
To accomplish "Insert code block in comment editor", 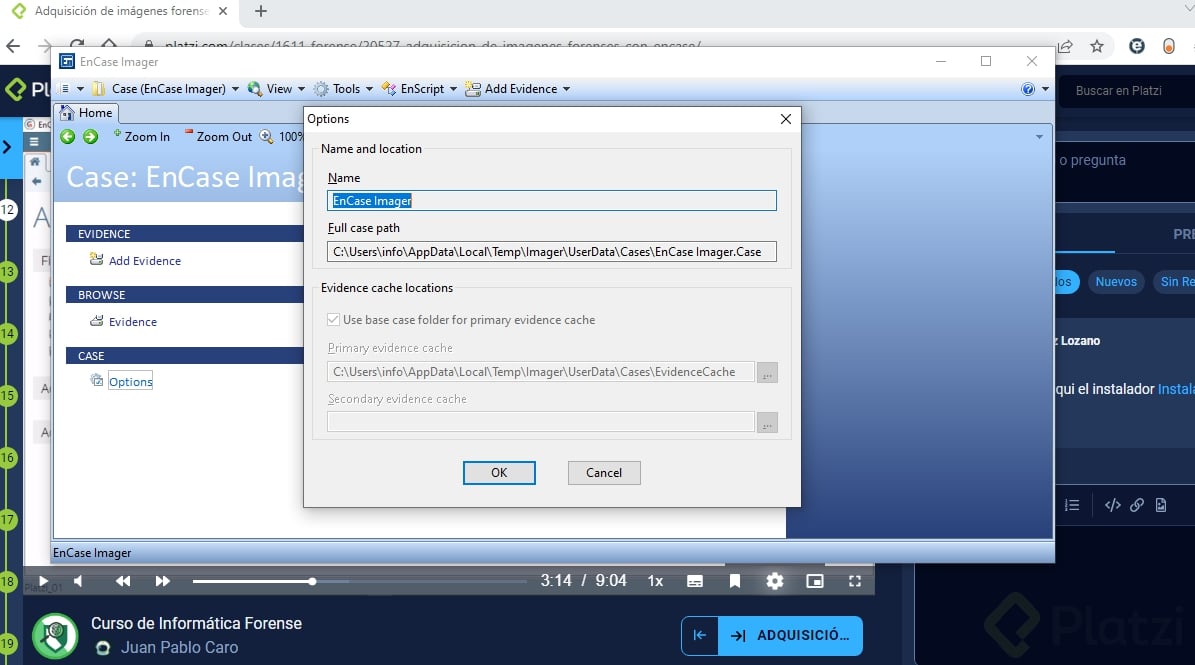I will (1113, 505).
